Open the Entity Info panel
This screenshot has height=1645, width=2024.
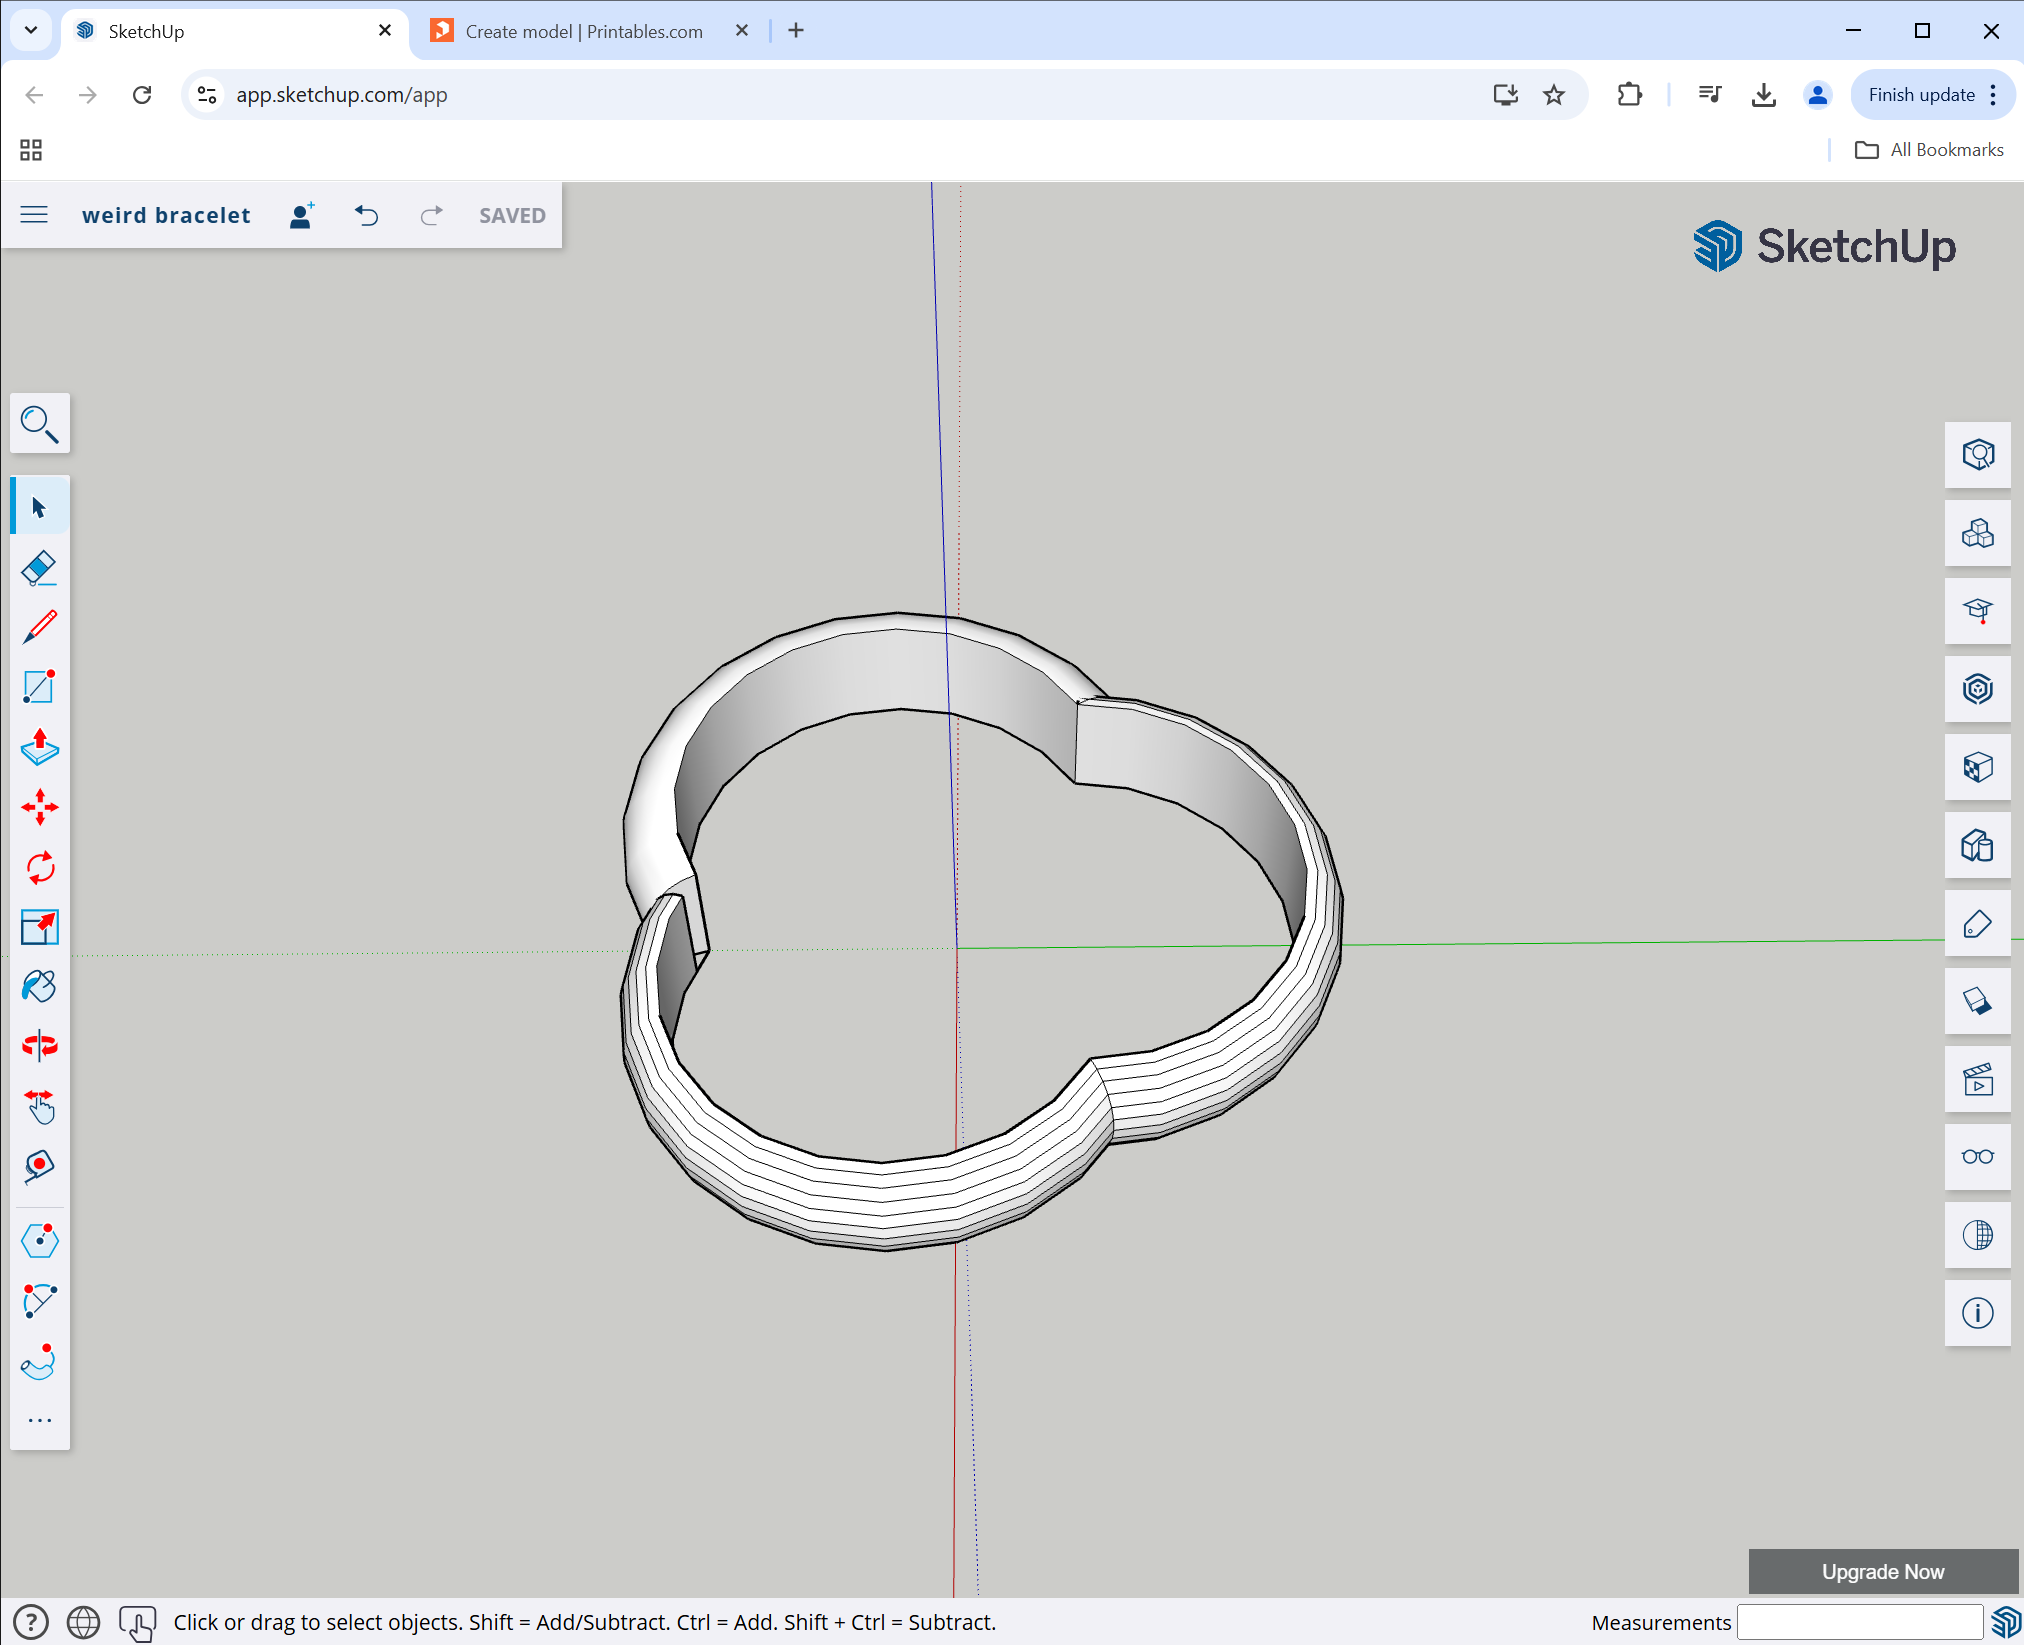click(1977, 455)
